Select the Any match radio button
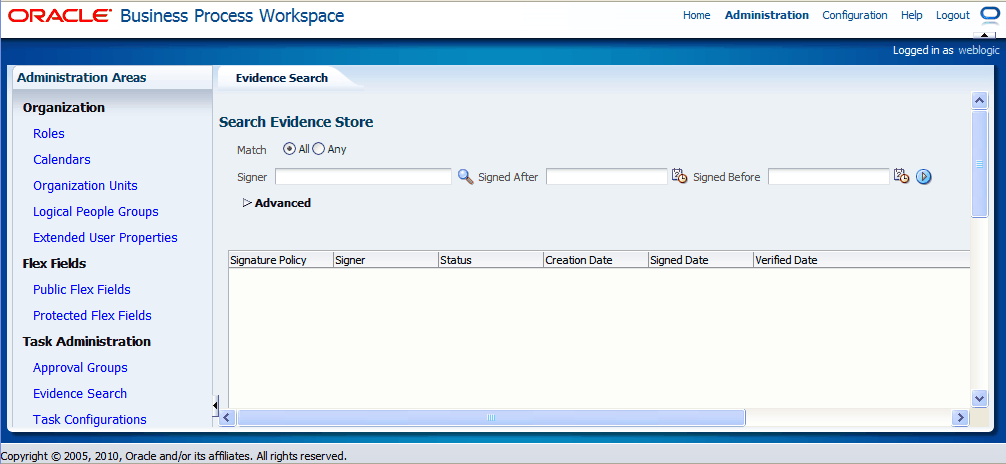Image resolution: width=1006 pixels, height=464 pixels. (x=318, y=149)
